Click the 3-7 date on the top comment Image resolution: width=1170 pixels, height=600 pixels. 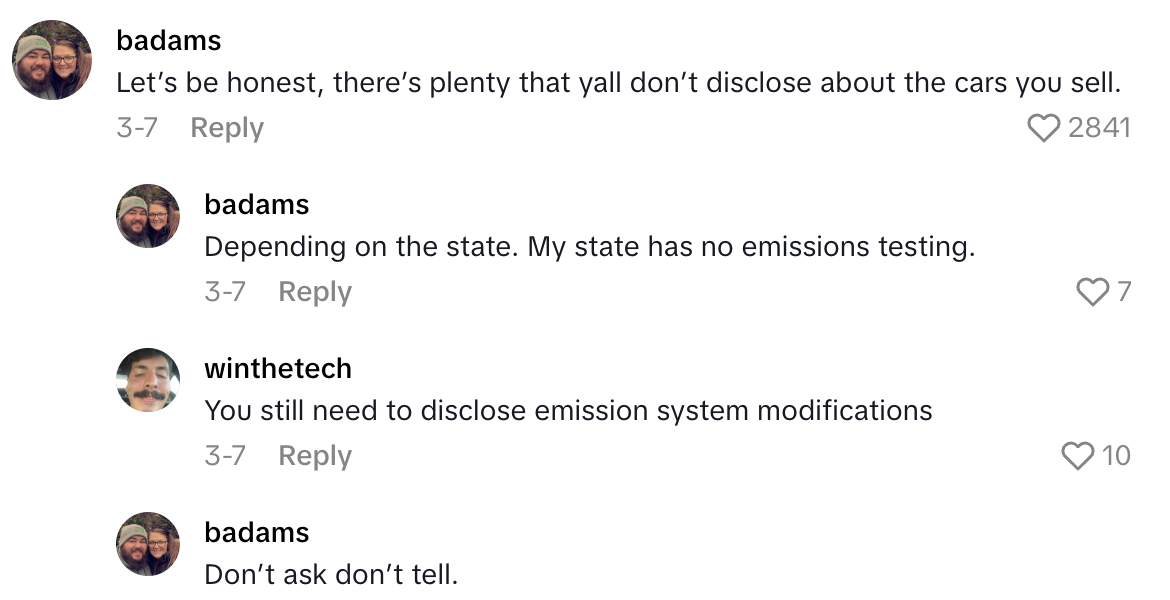click(137, 128)
